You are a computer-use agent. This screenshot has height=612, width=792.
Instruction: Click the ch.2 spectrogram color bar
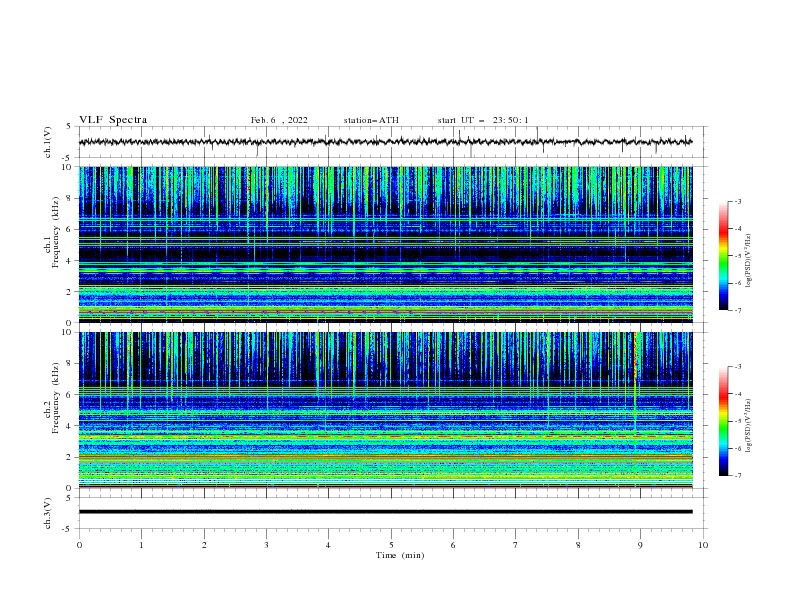(x=723, y=421)
